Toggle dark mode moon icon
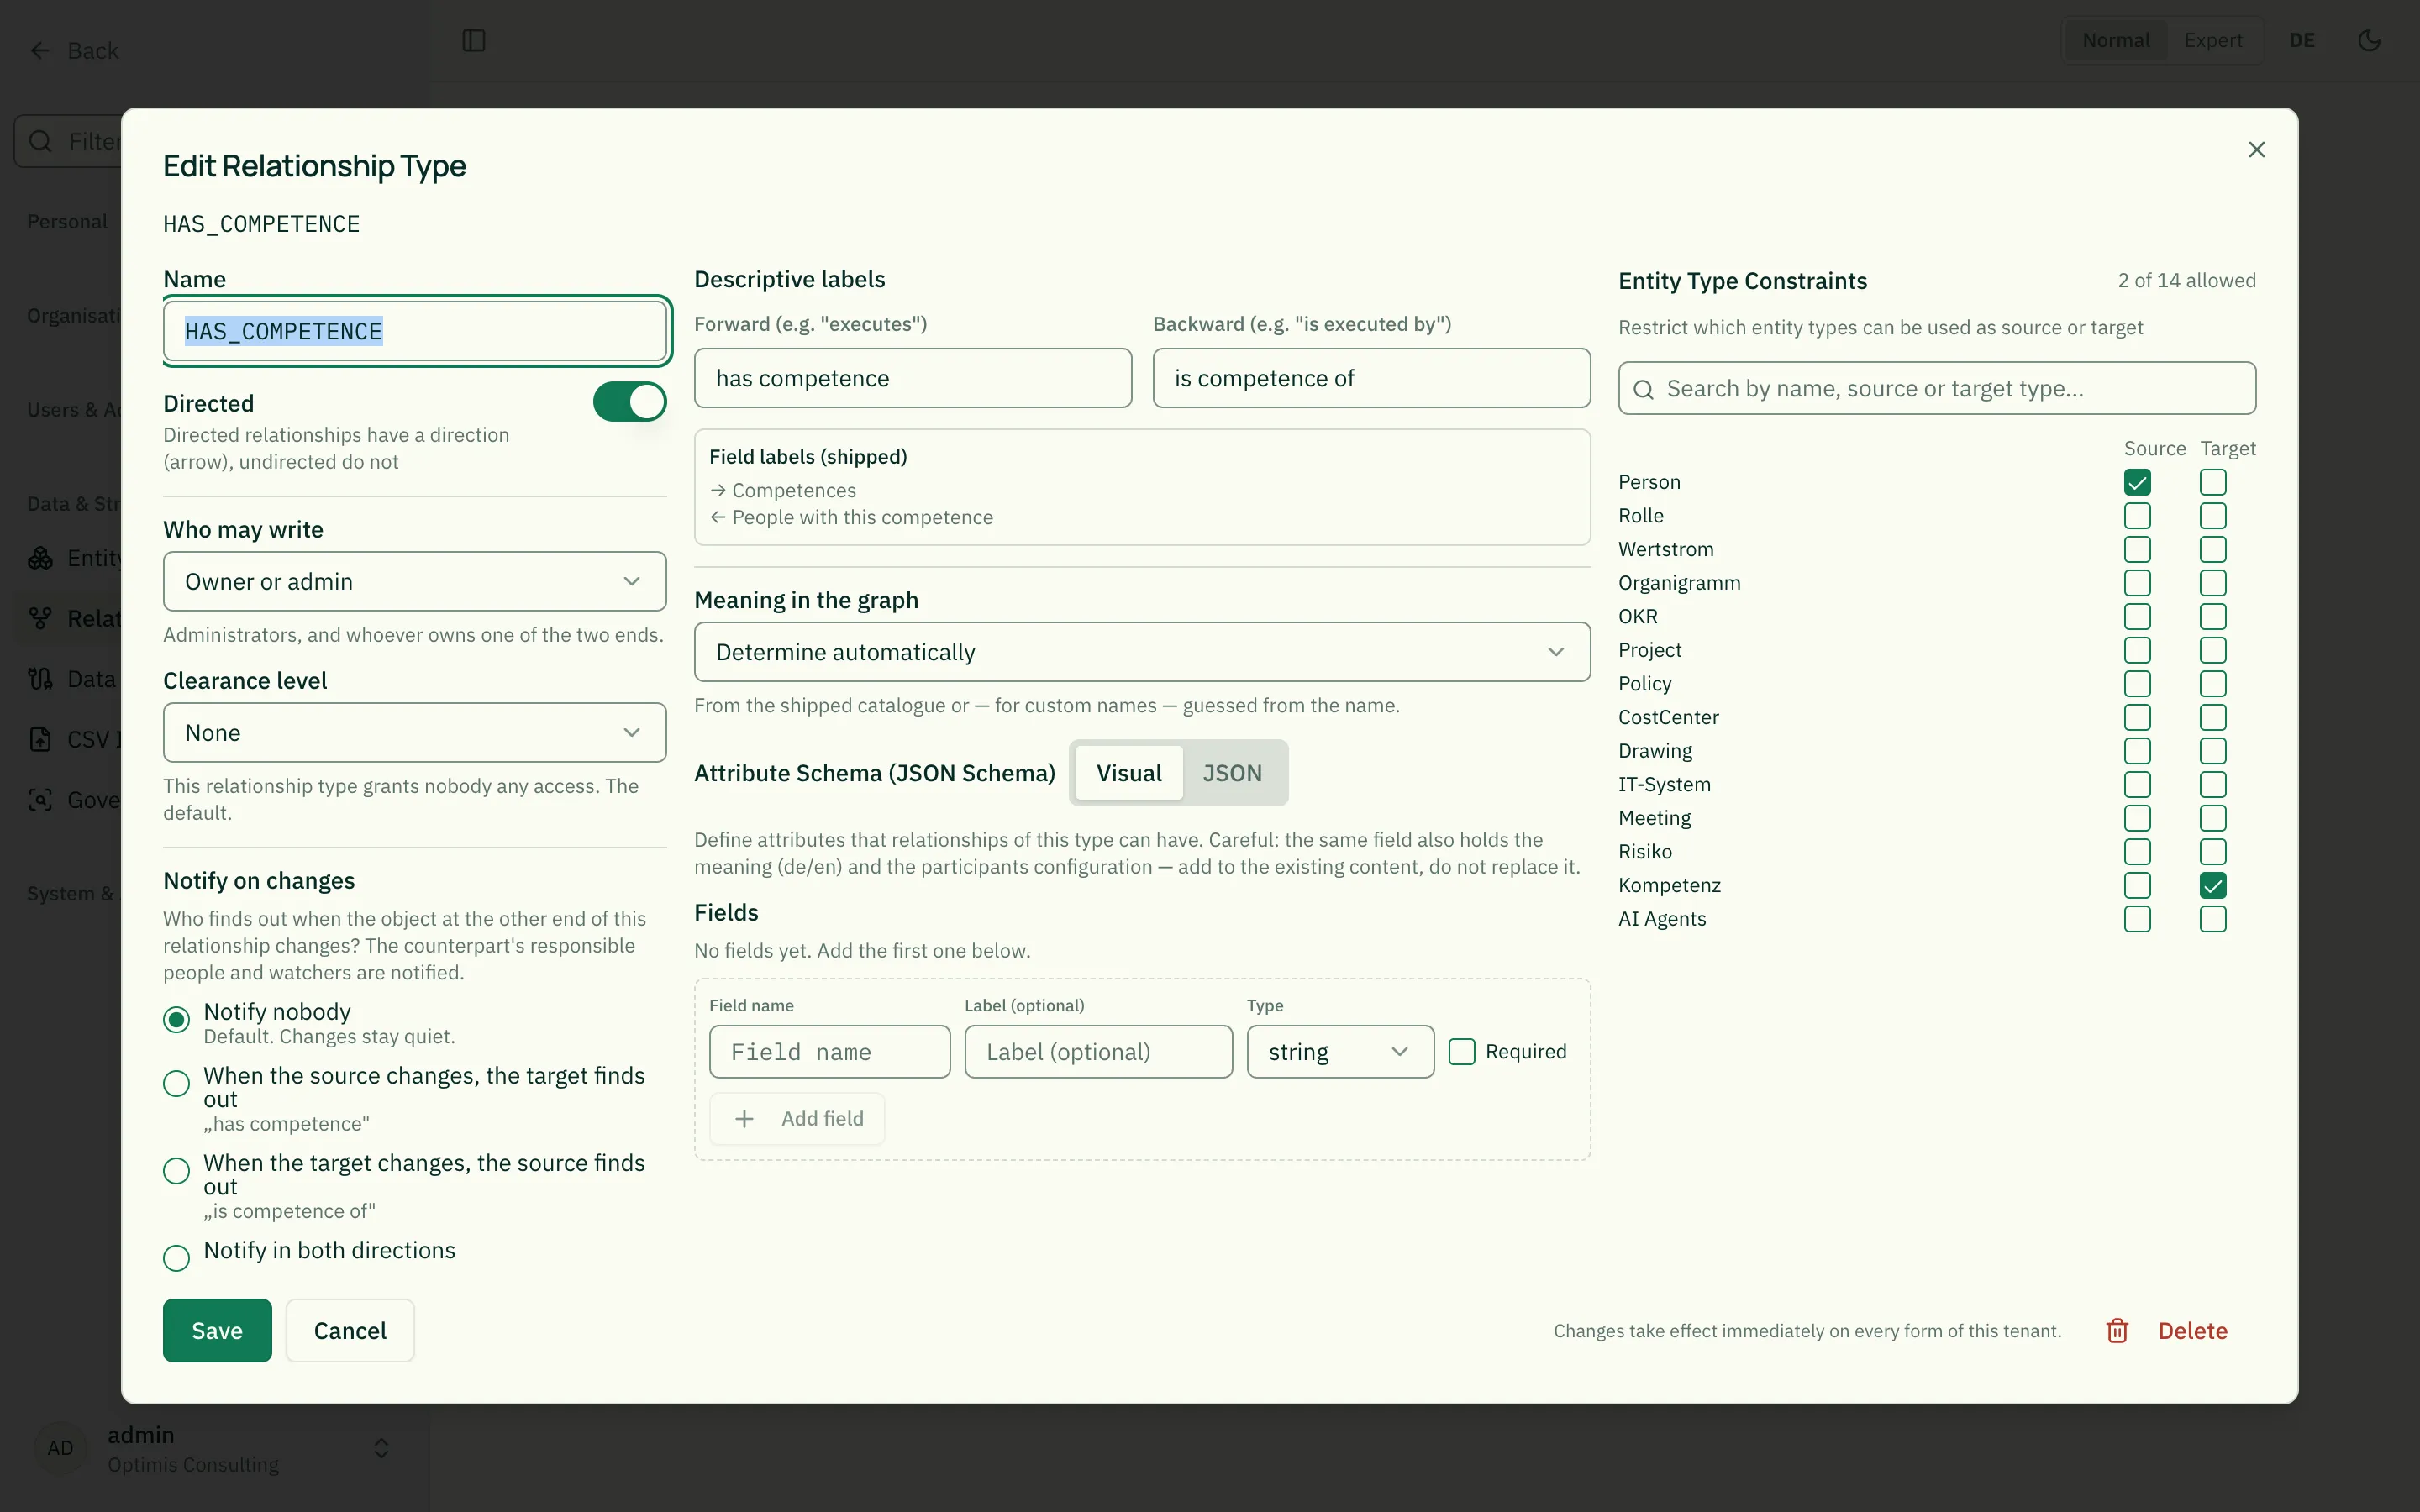The width and height of the screenshot is (2420, 1512). pyautogui.click(x=2369, y=41)
